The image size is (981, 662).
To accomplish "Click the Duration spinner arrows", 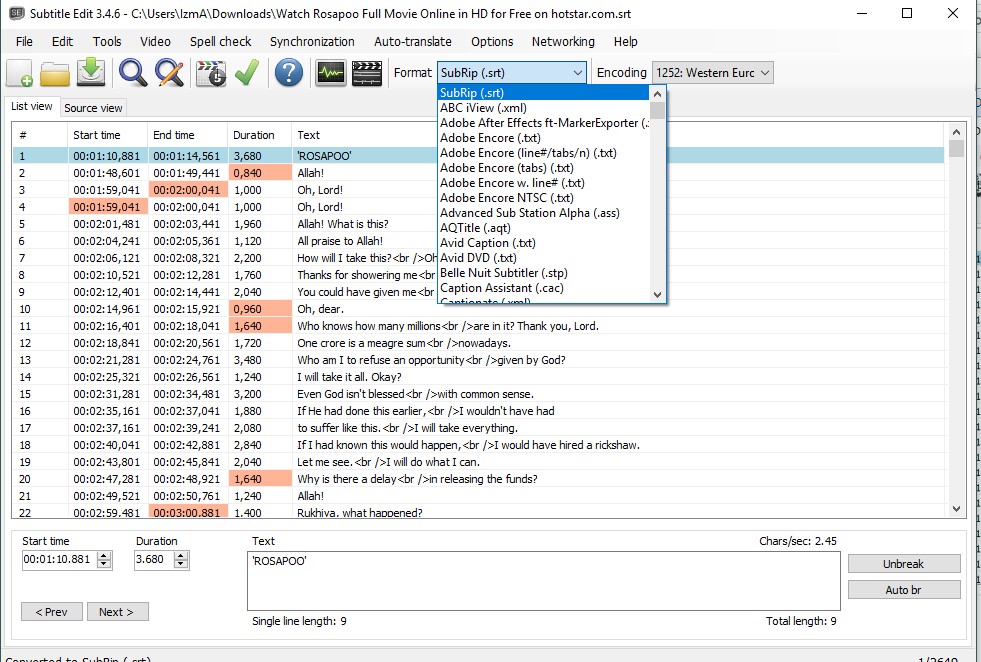I will click(x=180, y=561).
